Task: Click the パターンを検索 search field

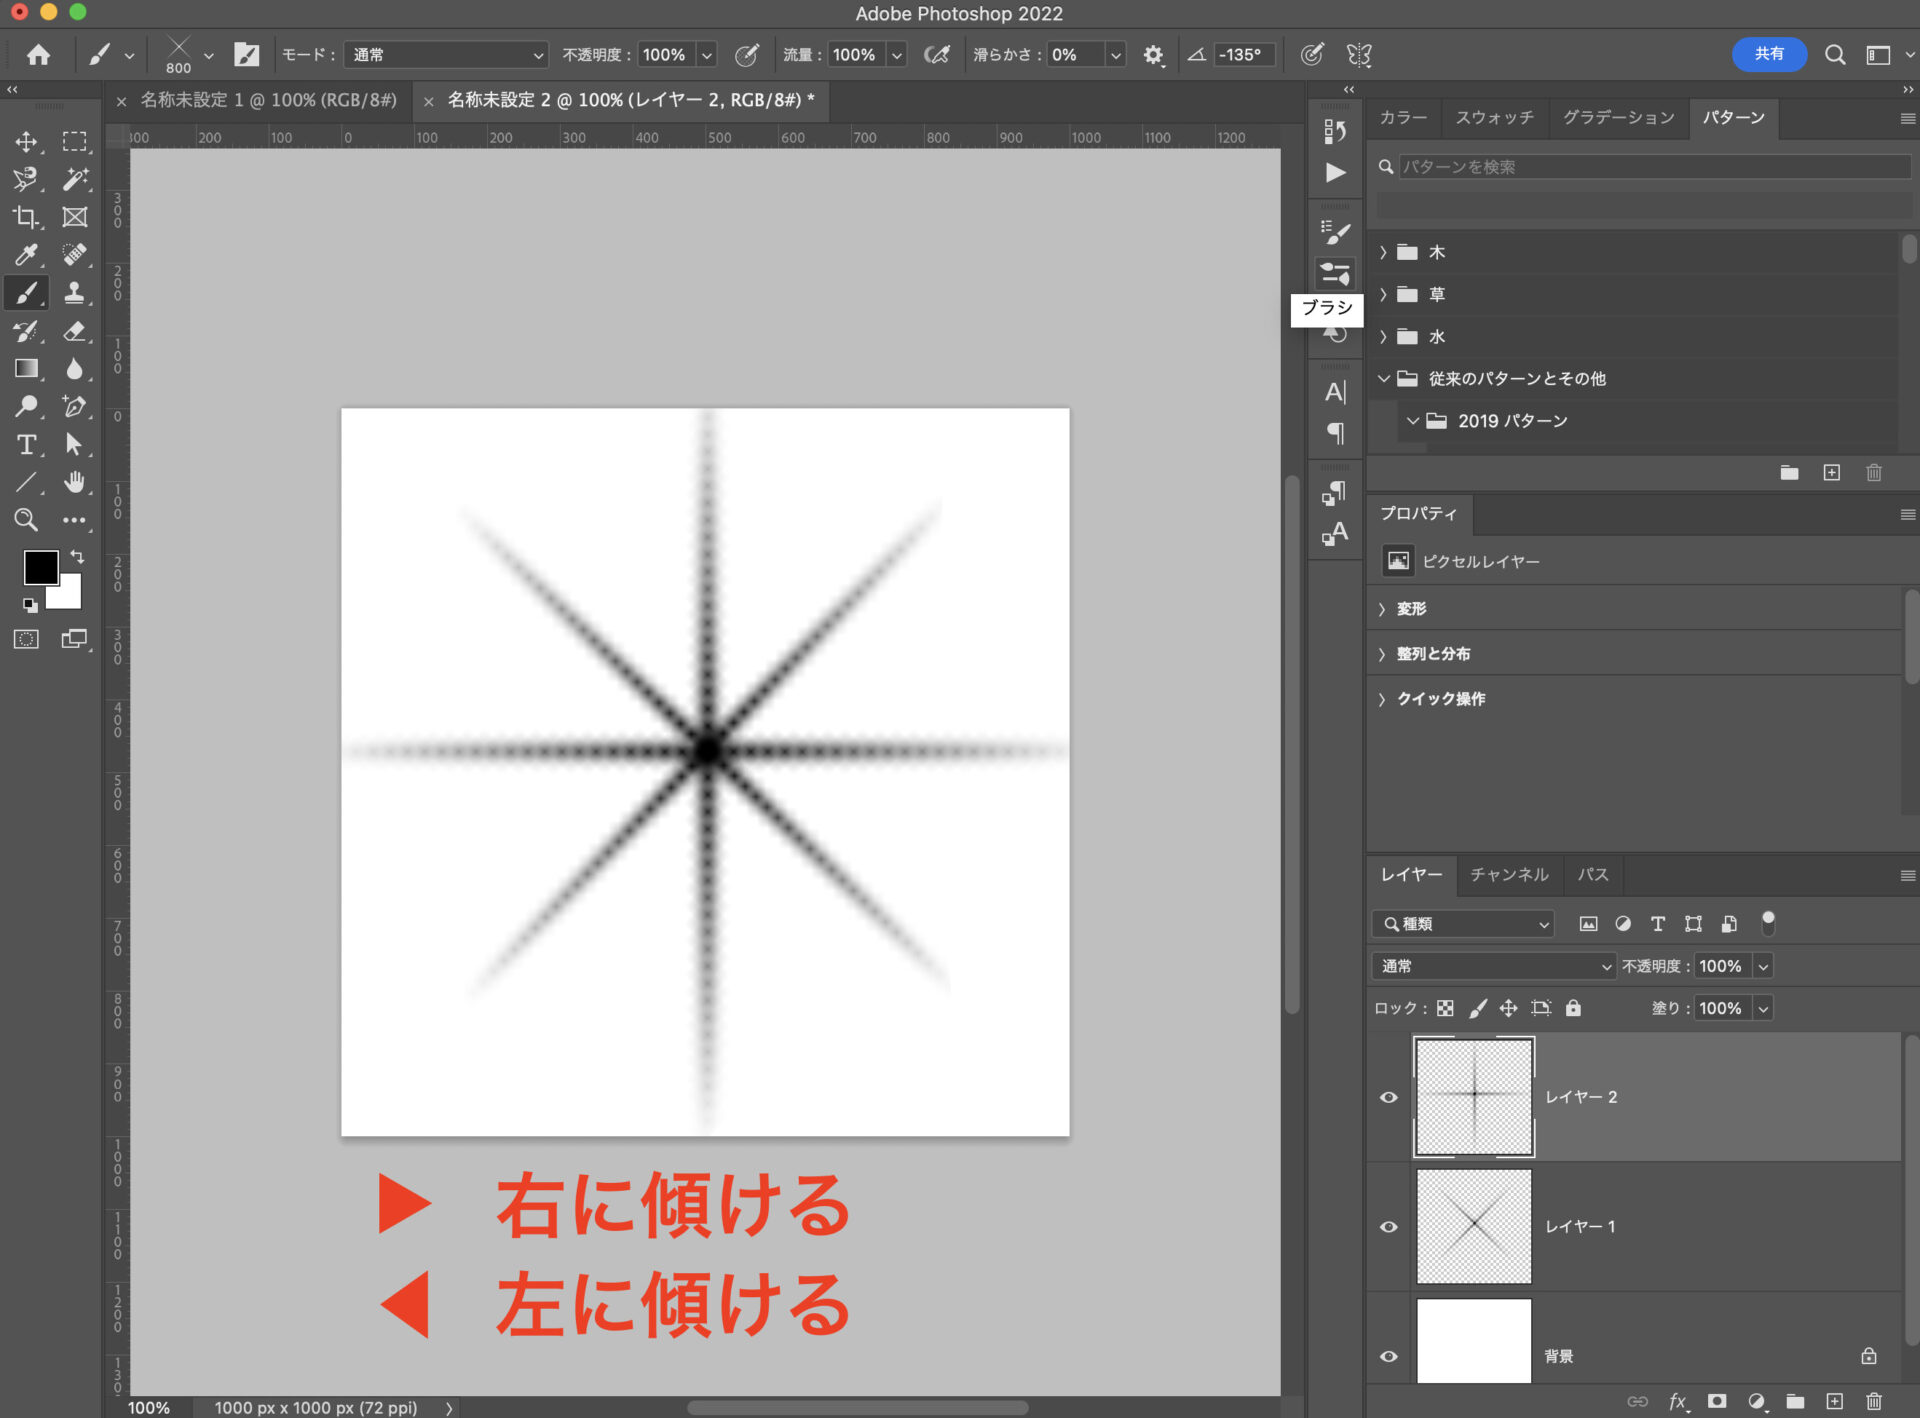Action: pyautogui.click(x=1654, y=167)
